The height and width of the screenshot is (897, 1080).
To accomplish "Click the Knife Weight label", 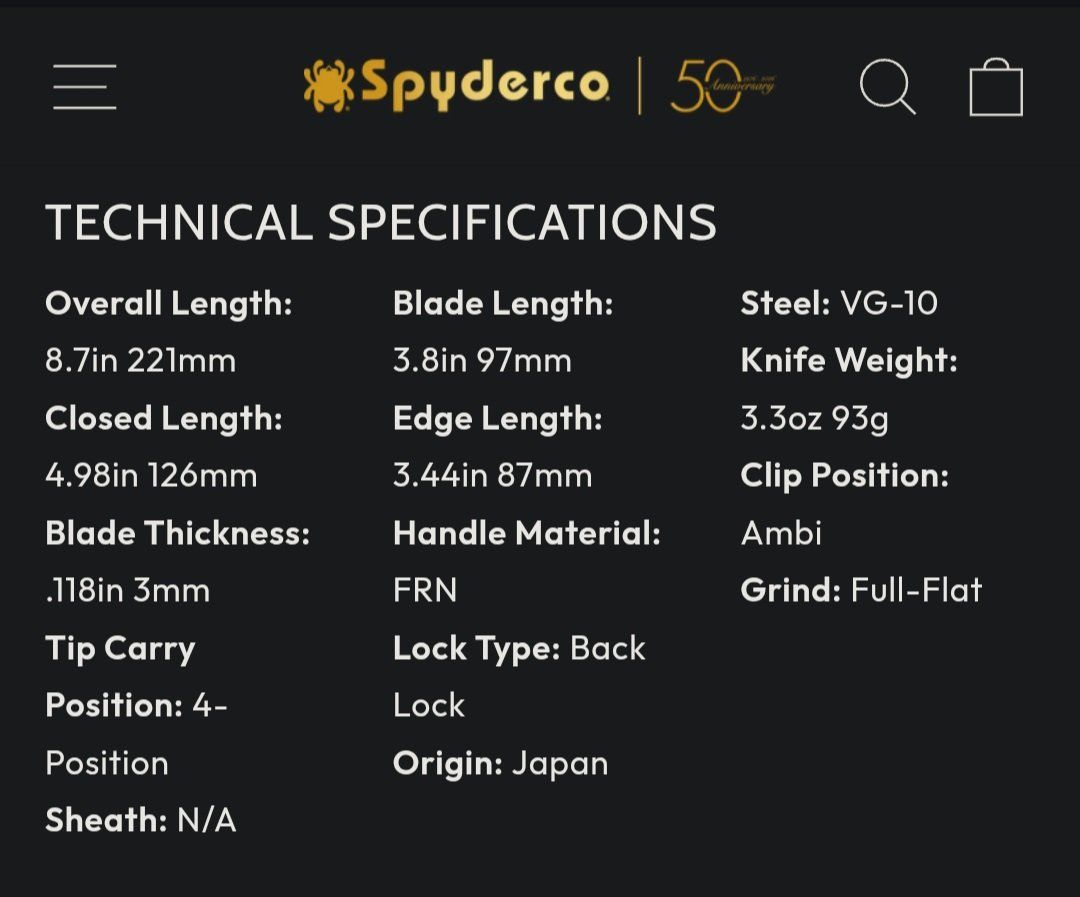I will [x=849, y=360].
